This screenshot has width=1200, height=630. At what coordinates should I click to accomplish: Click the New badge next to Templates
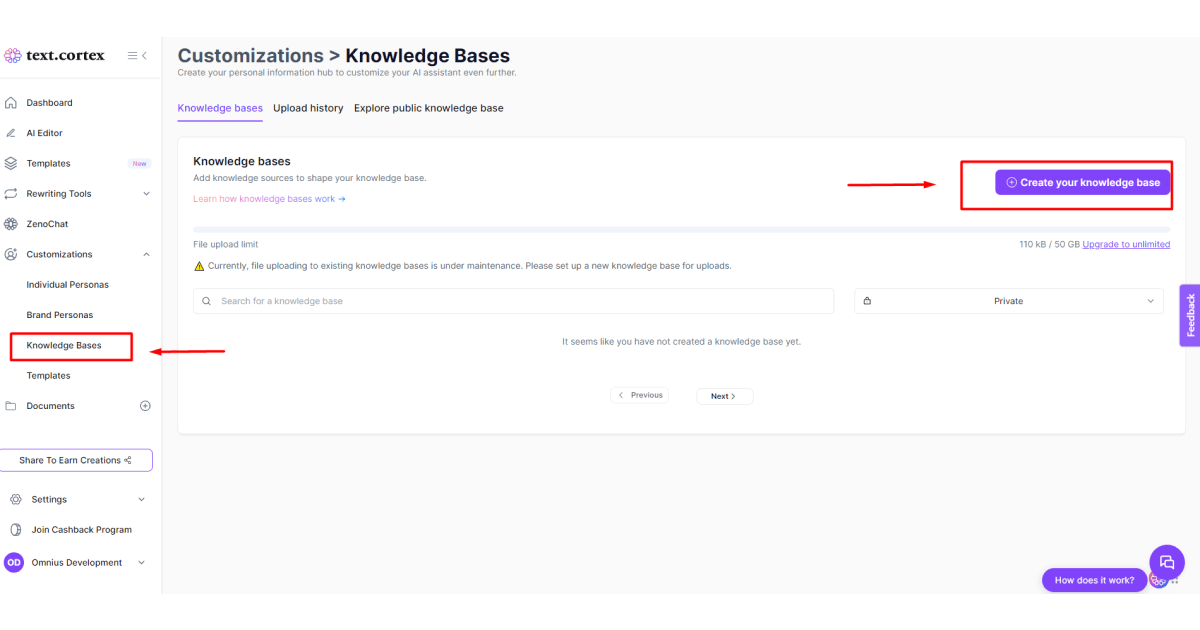pos(139,164)
